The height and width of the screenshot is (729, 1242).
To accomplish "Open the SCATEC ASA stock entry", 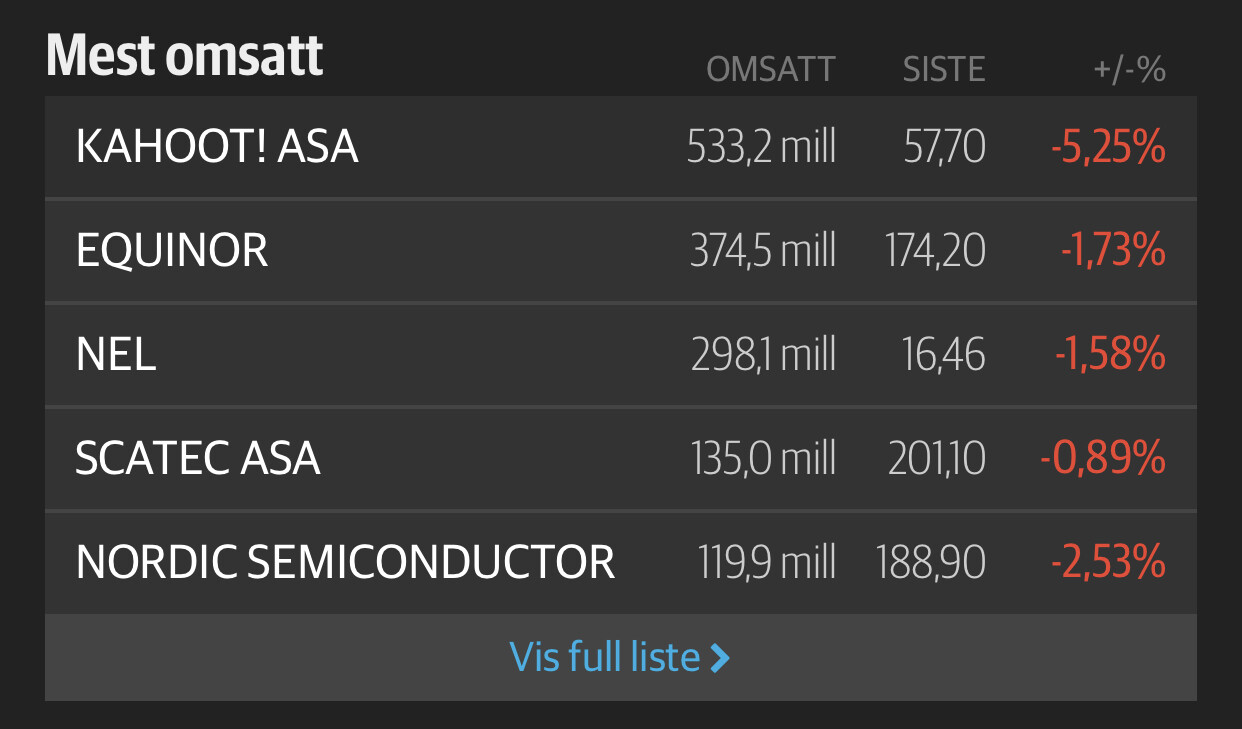I will coord(620,458).
